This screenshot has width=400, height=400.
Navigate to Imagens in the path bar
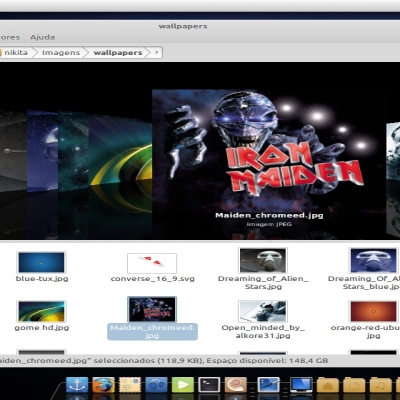61,52
